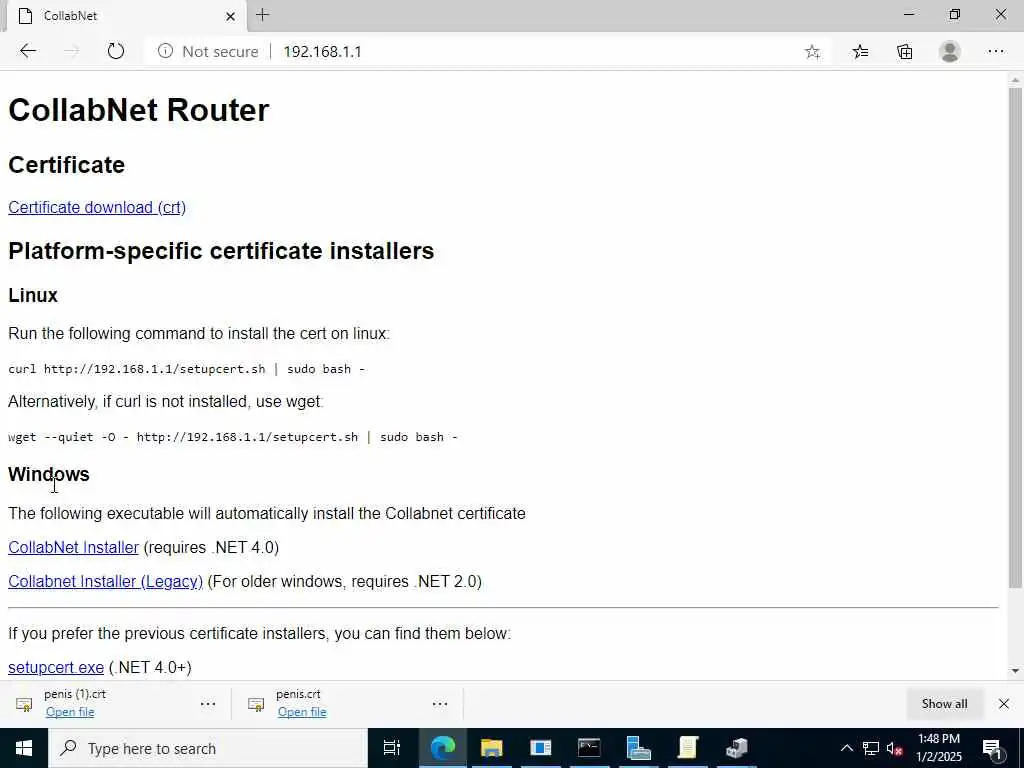Click the CollabNet Router heading
The height and width of the screenshot is (768, 1024).
pos(138,110)
